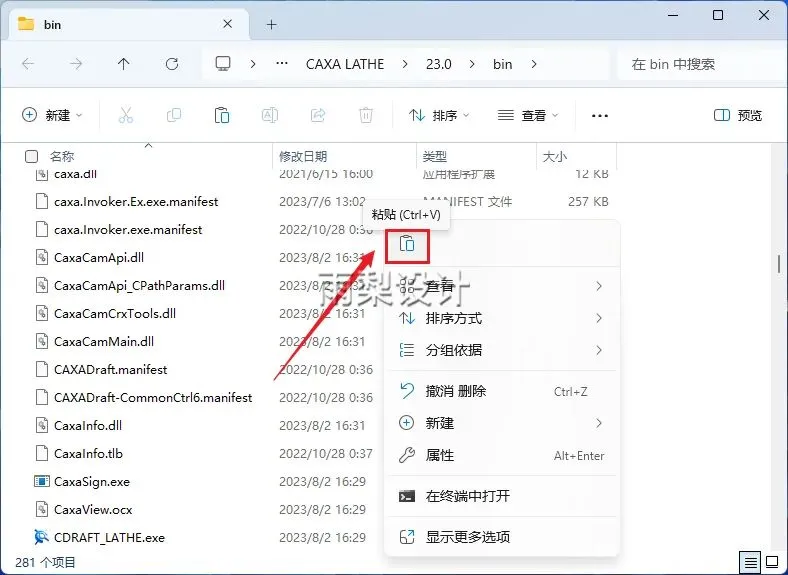
Task: Click the CaxaView.ocx file icon
Action: [42, 509]
